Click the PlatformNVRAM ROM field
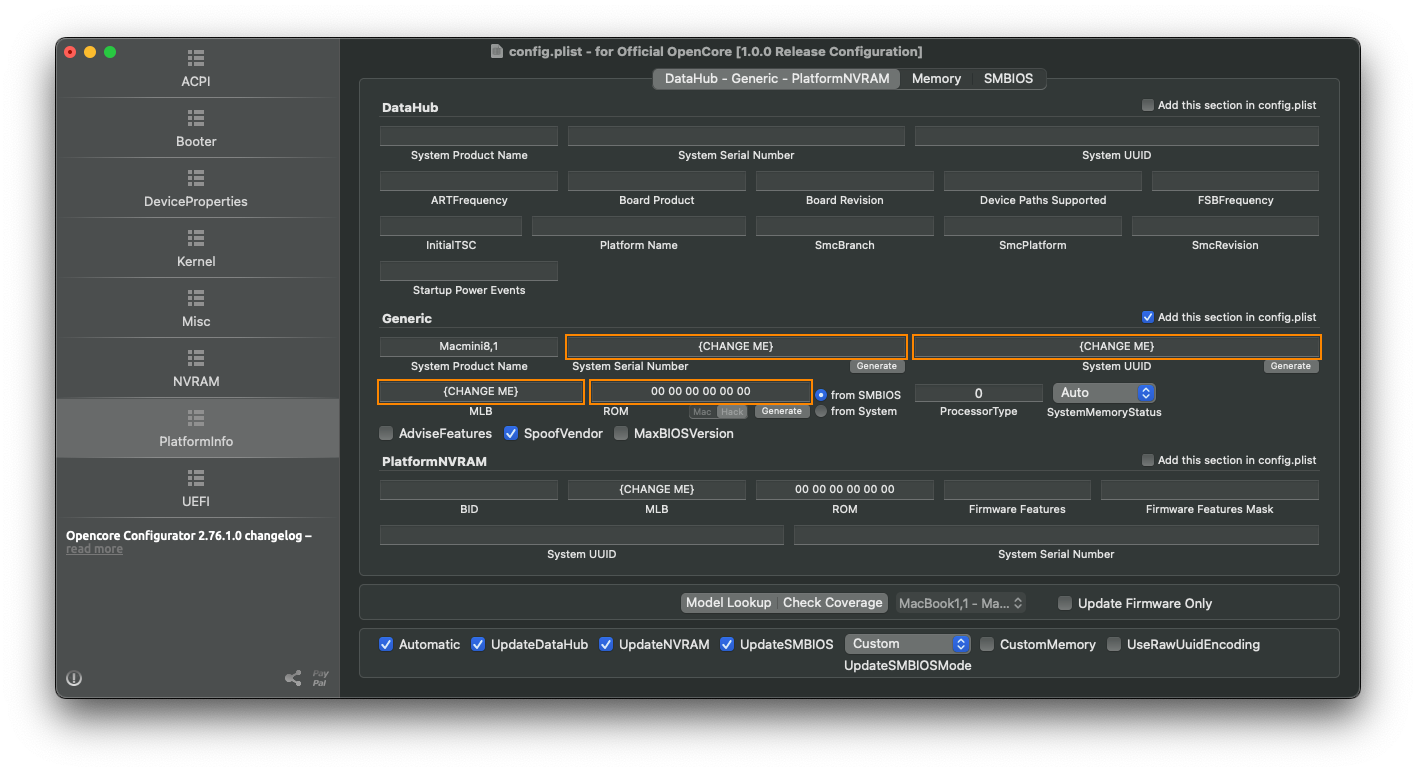Image resolution: width=1416 pixels, height=772 pixels. coord(845,490)
